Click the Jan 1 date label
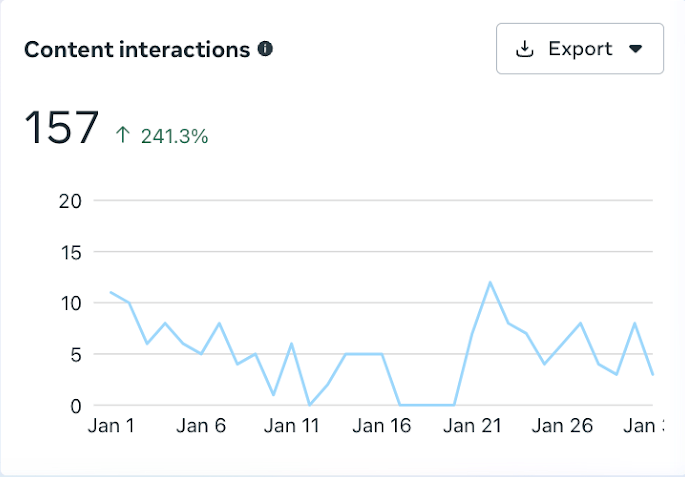Image resolution: width=689 pixels, height=477 pixels. click(x=111, y=426)
